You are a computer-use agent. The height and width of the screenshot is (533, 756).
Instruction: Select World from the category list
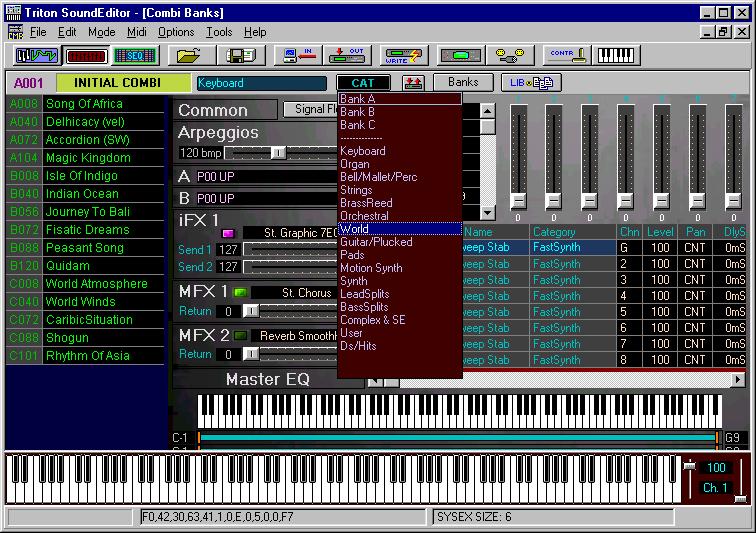pos(355,229)
